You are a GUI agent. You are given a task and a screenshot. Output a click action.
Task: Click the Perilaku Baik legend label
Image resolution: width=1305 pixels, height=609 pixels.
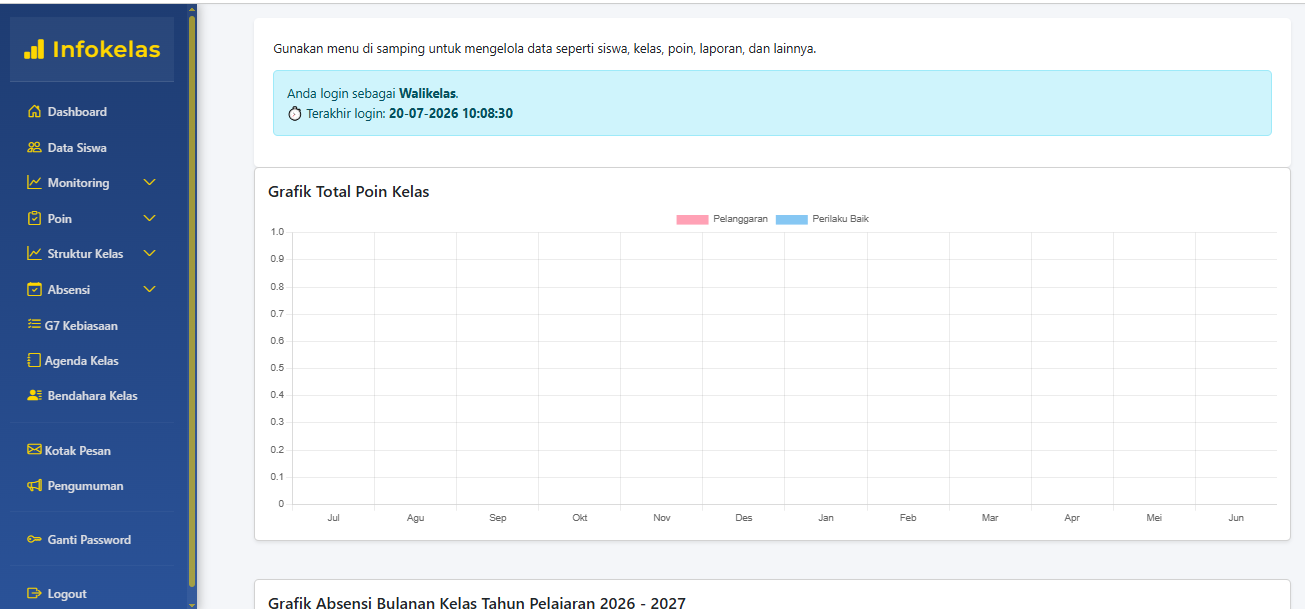[x=840, y=219]
